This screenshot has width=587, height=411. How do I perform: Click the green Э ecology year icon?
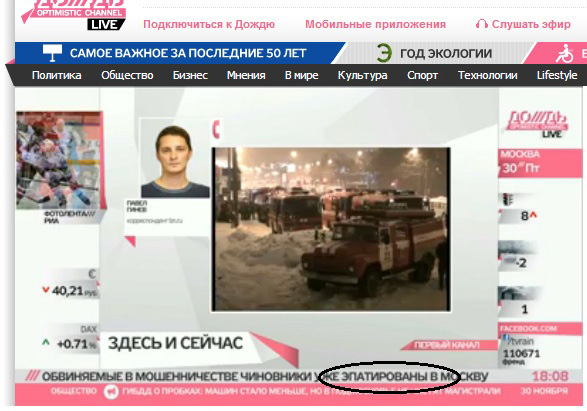[x=384, y=53]
